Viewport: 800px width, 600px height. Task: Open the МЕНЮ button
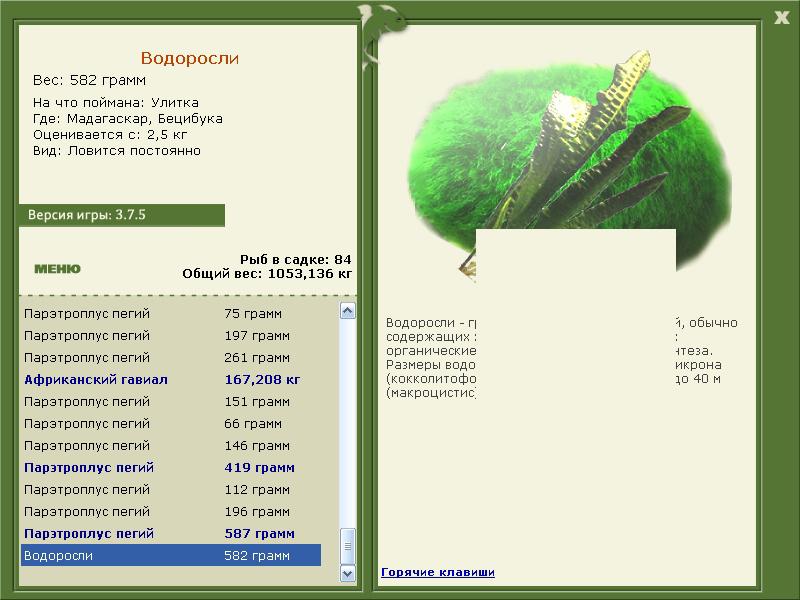[x=57, y=268]
